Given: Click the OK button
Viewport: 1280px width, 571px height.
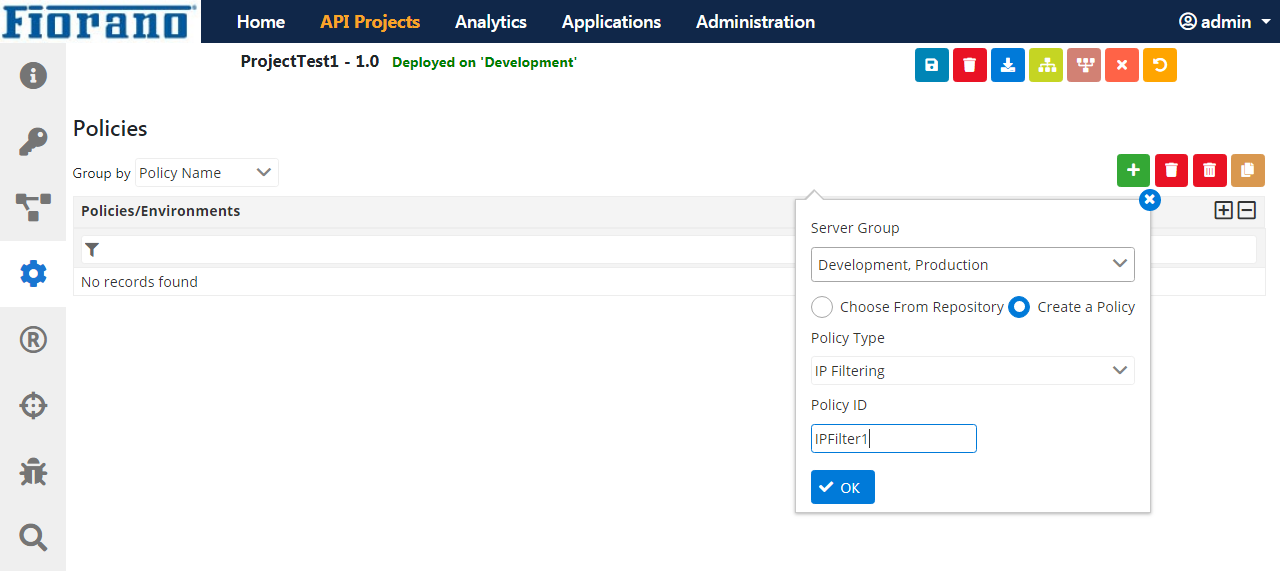Looking at the screenshot, I should coord(843,487).
